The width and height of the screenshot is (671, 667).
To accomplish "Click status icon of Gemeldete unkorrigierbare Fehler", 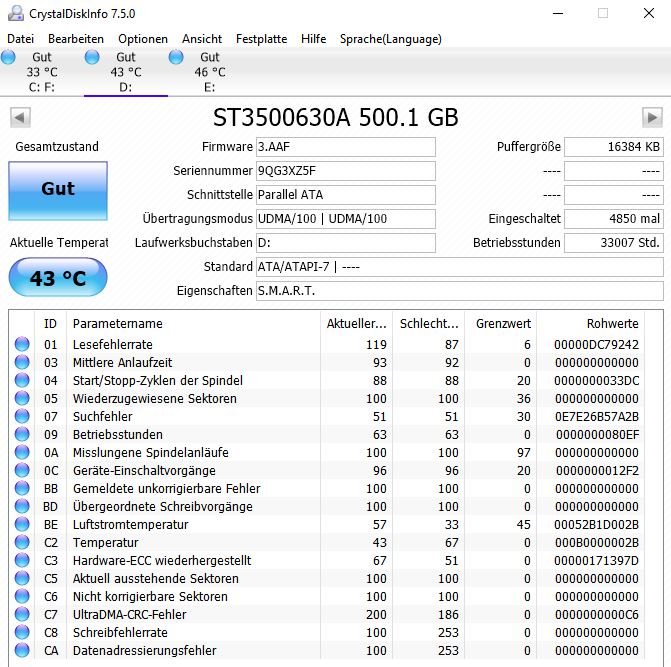I will coord(22,488).
